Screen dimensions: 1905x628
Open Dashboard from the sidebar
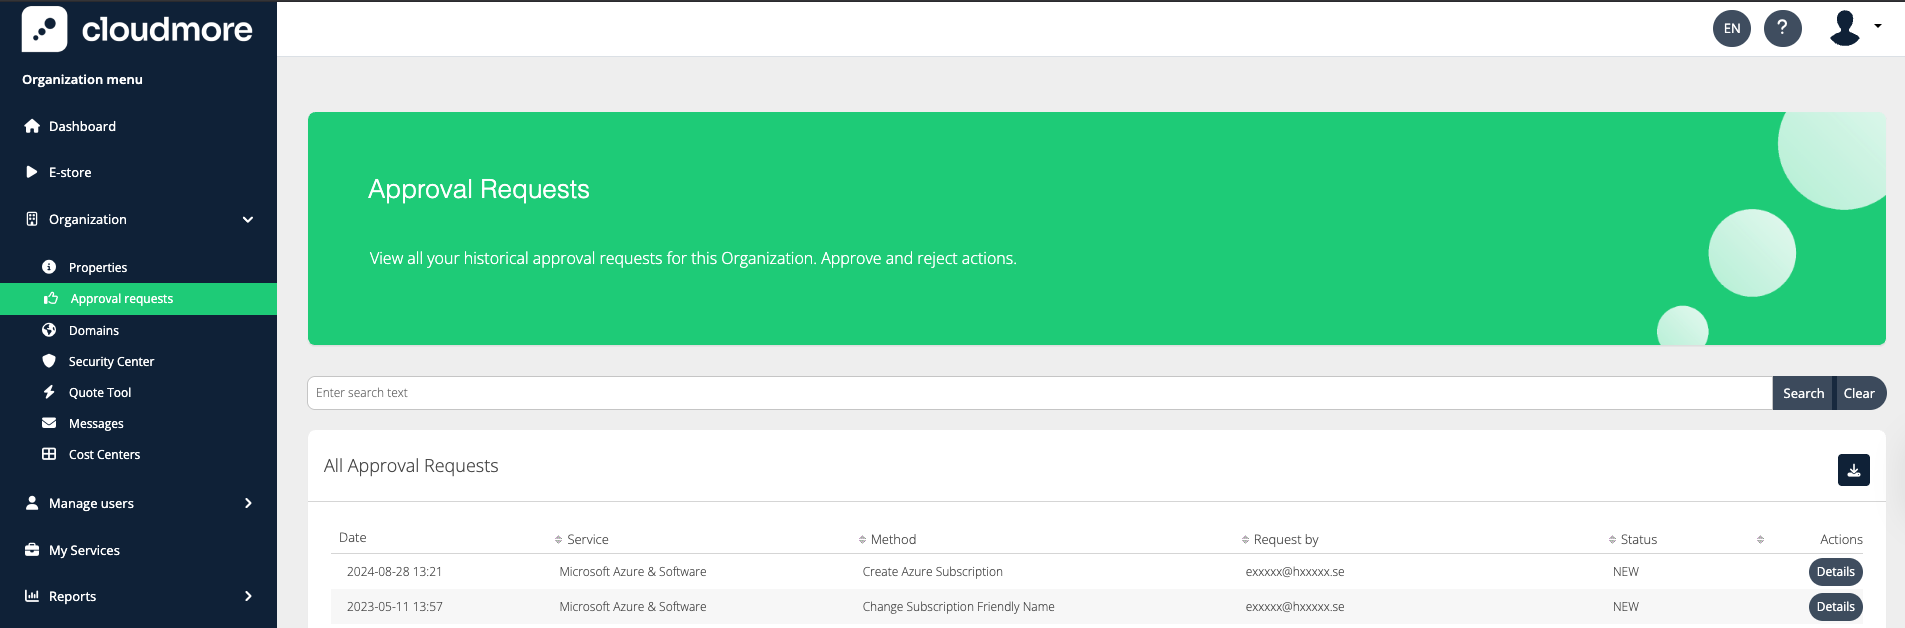tap(82, 126)
